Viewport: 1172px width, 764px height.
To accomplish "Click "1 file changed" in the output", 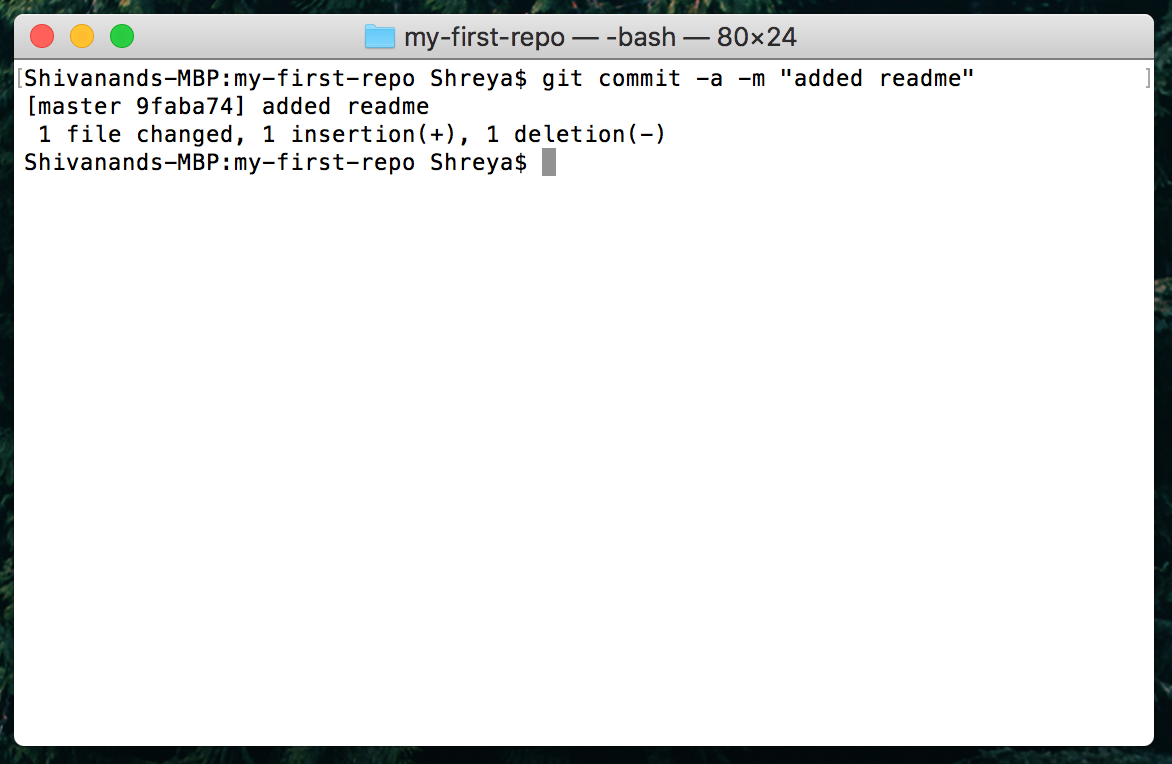I will (135, 135).
